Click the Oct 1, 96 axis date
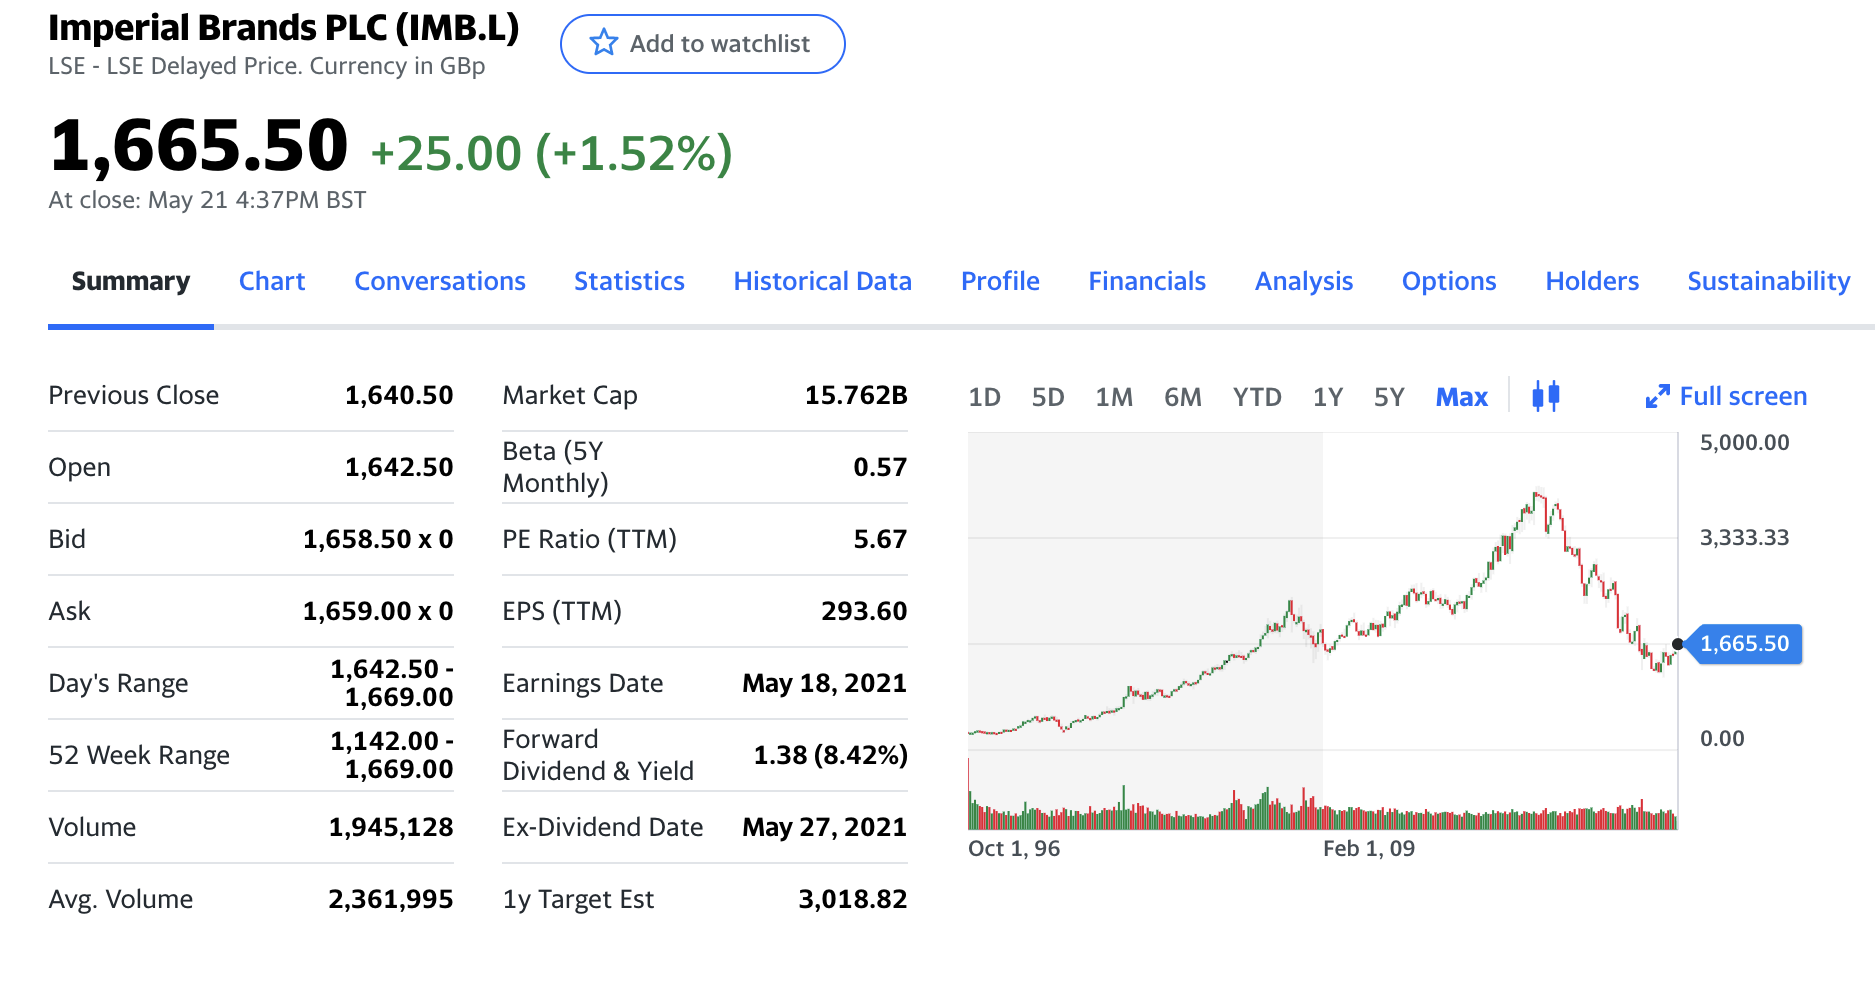The height and width of the screenshot is (985, 1875). 1014,849
